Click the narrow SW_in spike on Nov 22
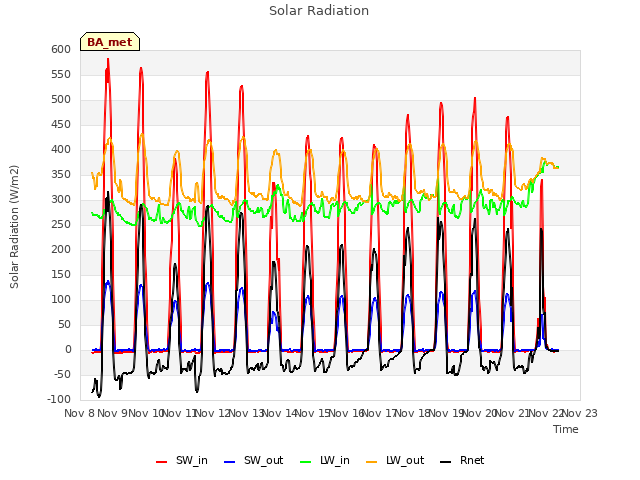Screen dimensions: 640x480 (542, 181)
